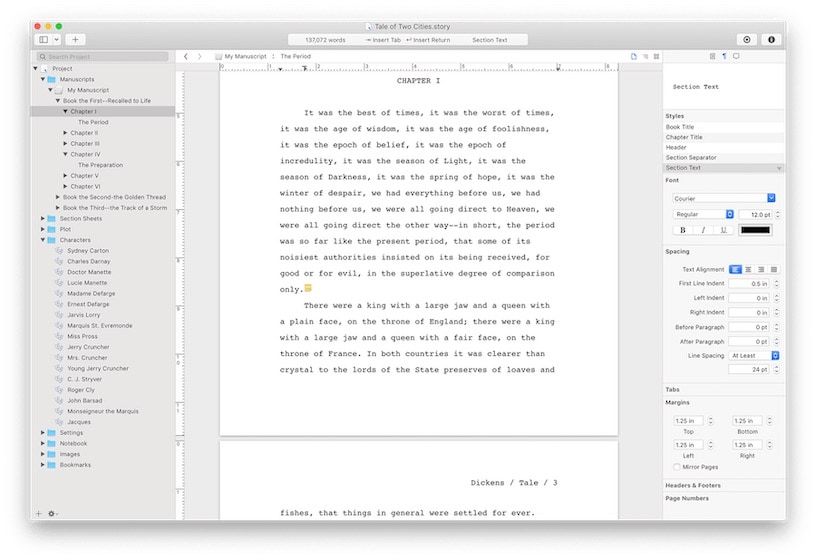Open the comments inspector tab
Screen dimensions: 816x560
pos(737,57)
